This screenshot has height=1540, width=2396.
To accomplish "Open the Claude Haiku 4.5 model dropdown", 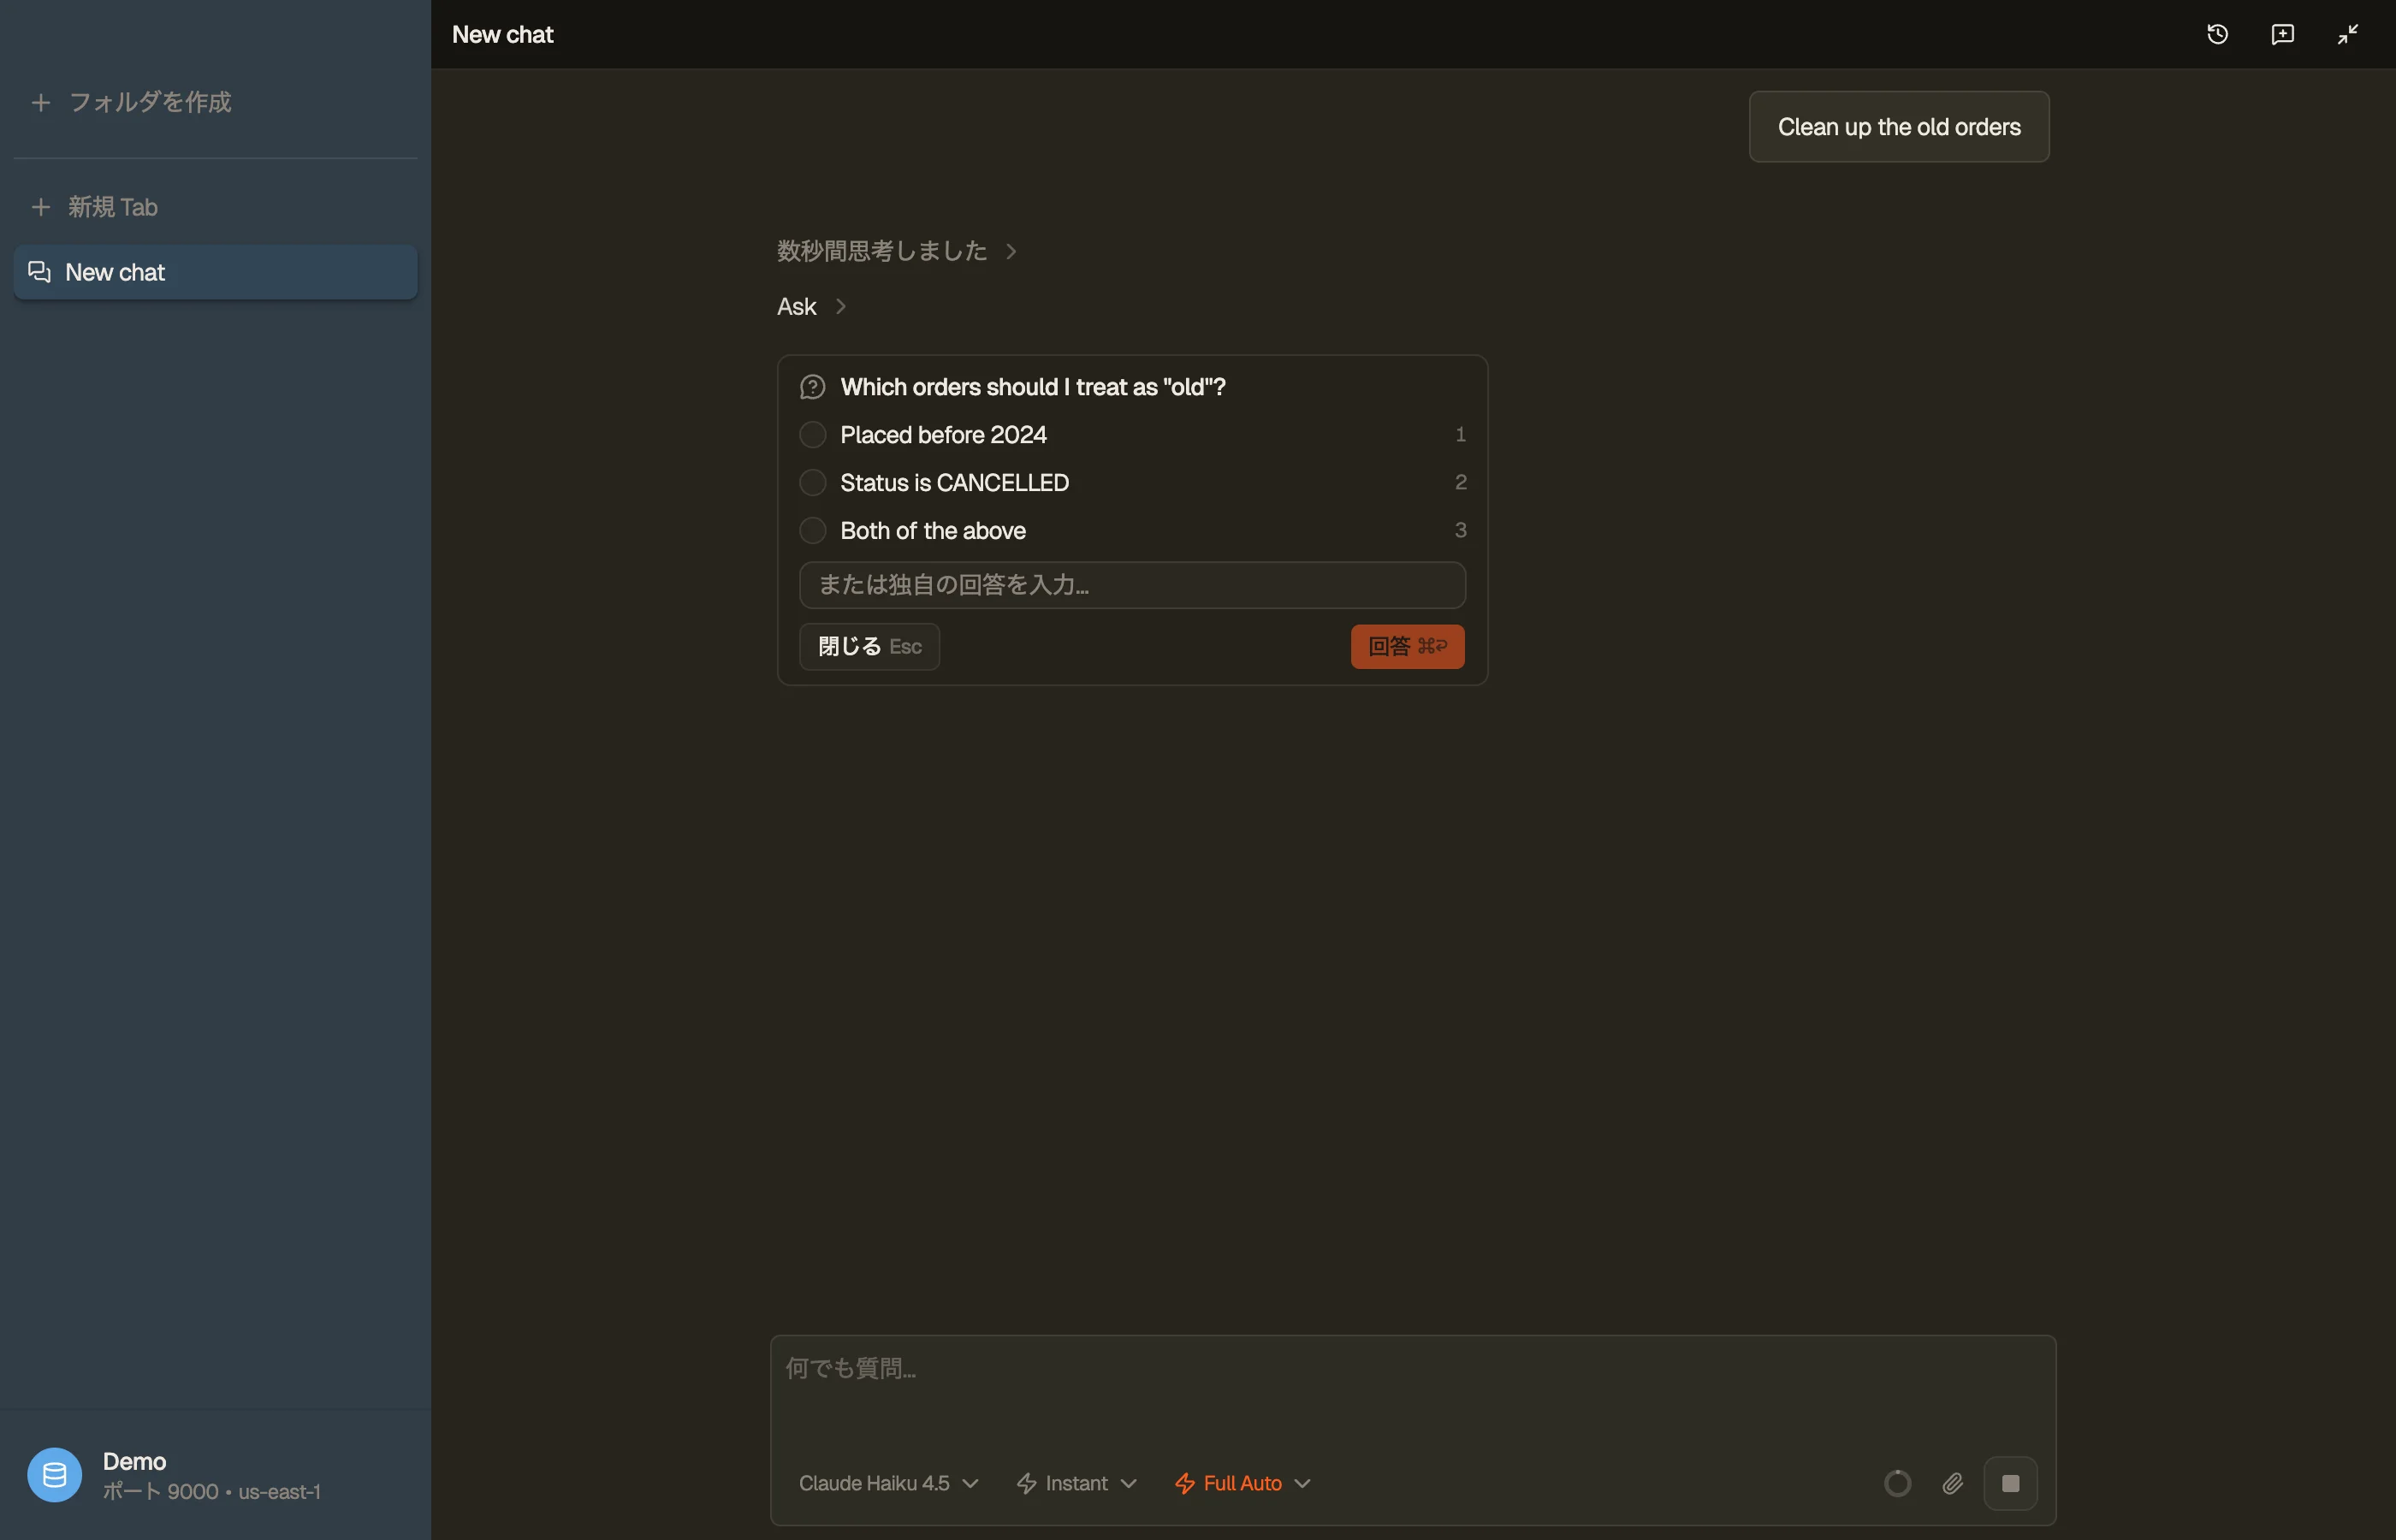I will click(888, 1483).
